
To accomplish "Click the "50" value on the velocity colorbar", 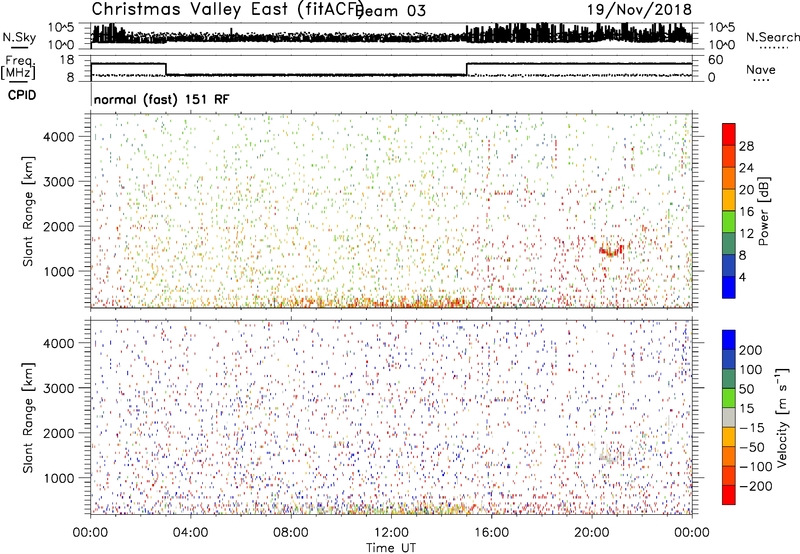I will click(746, 389).
